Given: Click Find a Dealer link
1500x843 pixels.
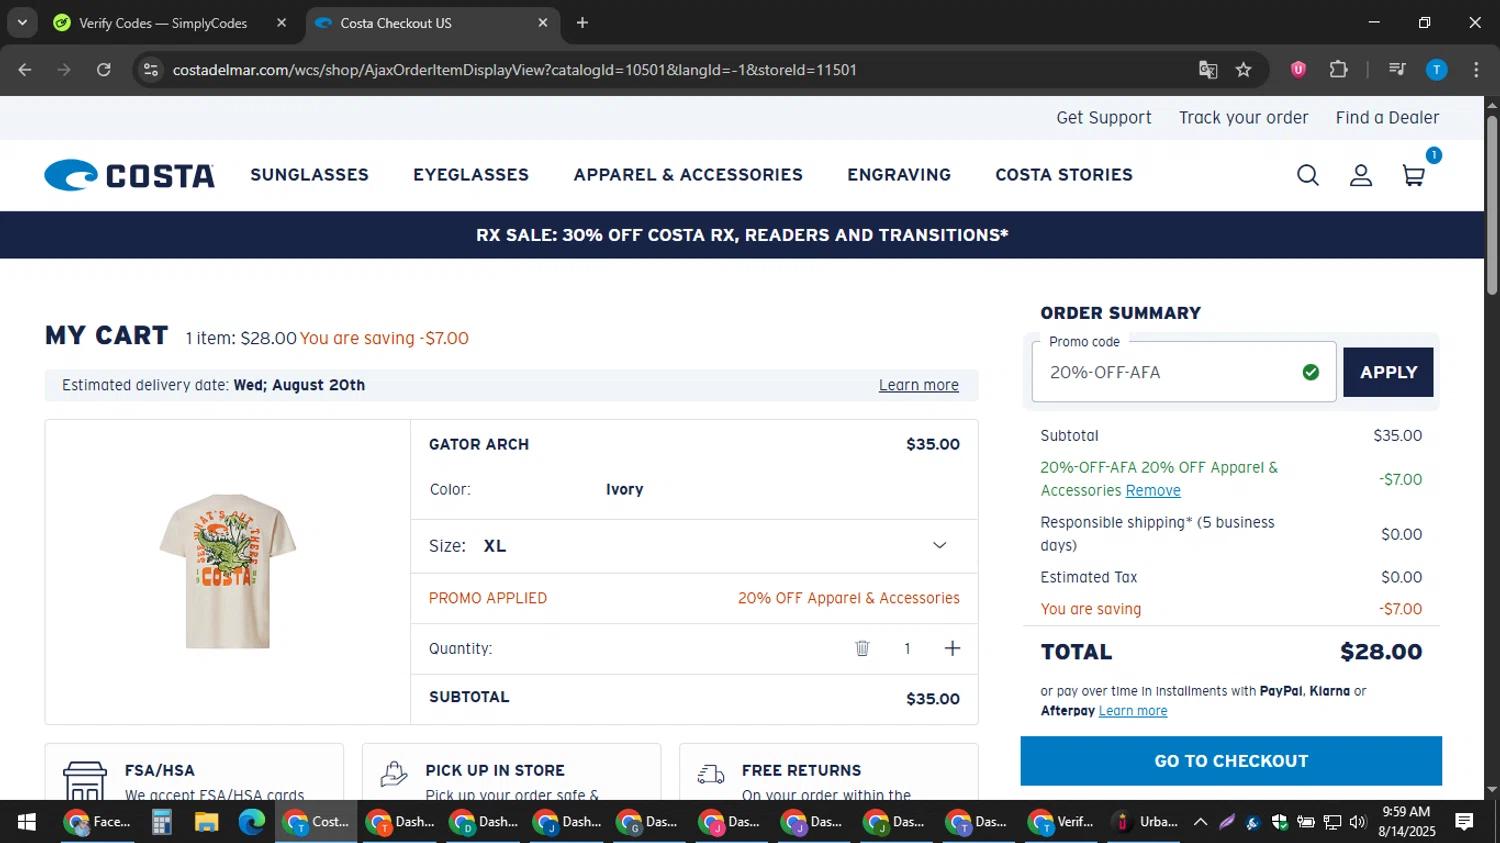Looking at the screenshot, I should tap(1387, 118).
